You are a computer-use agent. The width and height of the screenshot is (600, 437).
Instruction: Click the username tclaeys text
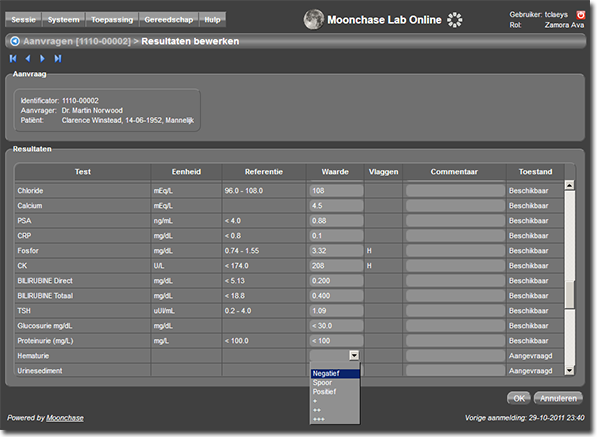point(556,15)
